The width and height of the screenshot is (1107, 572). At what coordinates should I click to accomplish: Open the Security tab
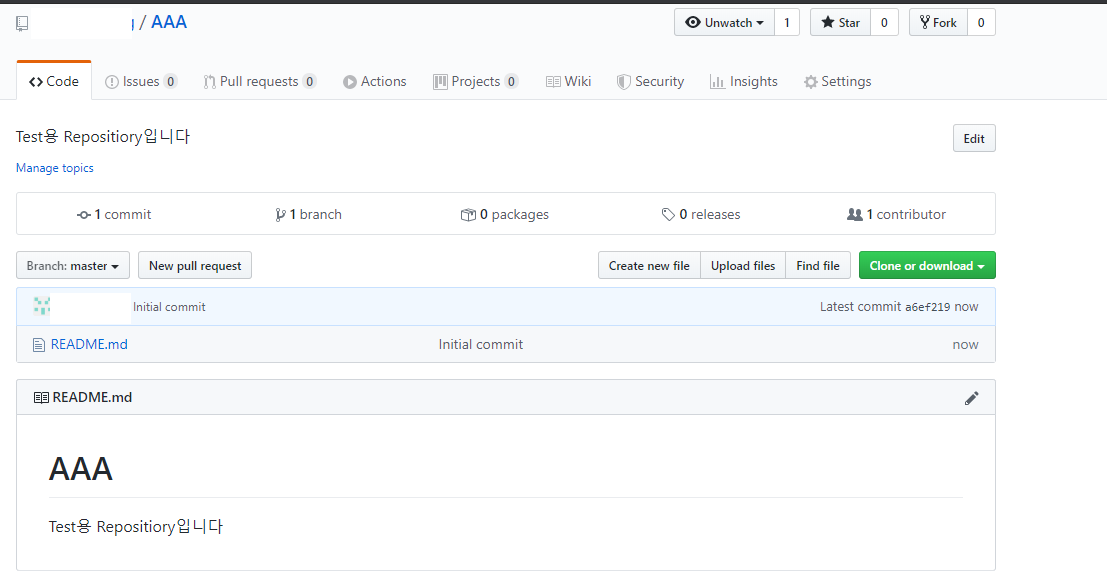650,81
